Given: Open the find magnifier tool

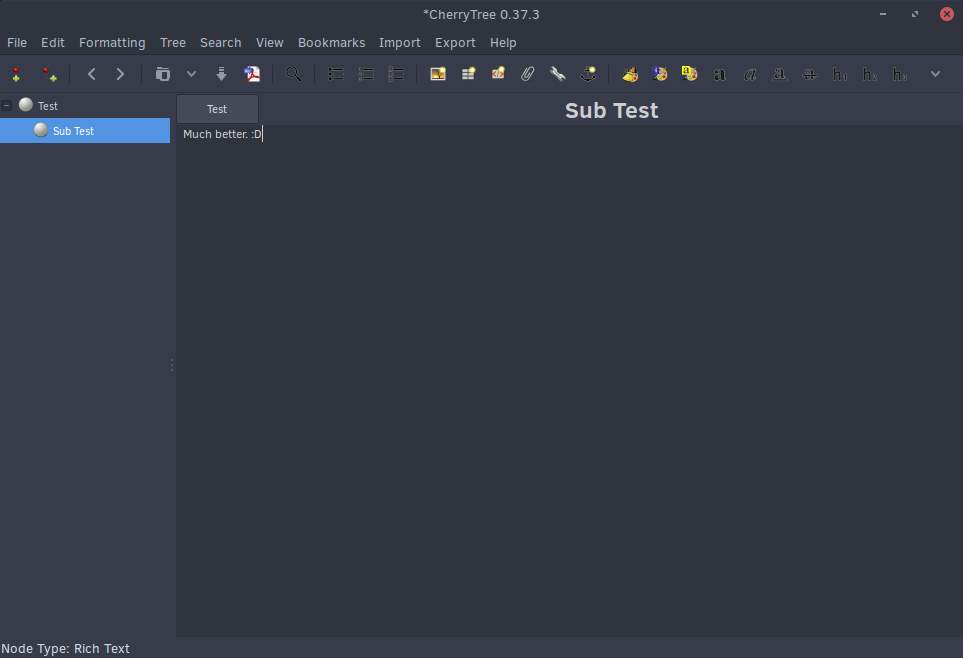Looking at the screenshot, I should [294, 74].
